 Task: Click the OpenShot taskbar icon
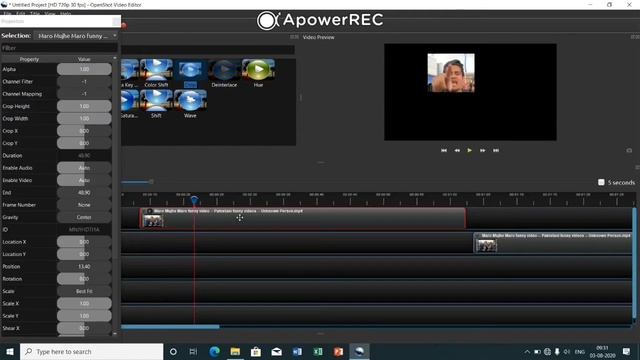(359, 351)
